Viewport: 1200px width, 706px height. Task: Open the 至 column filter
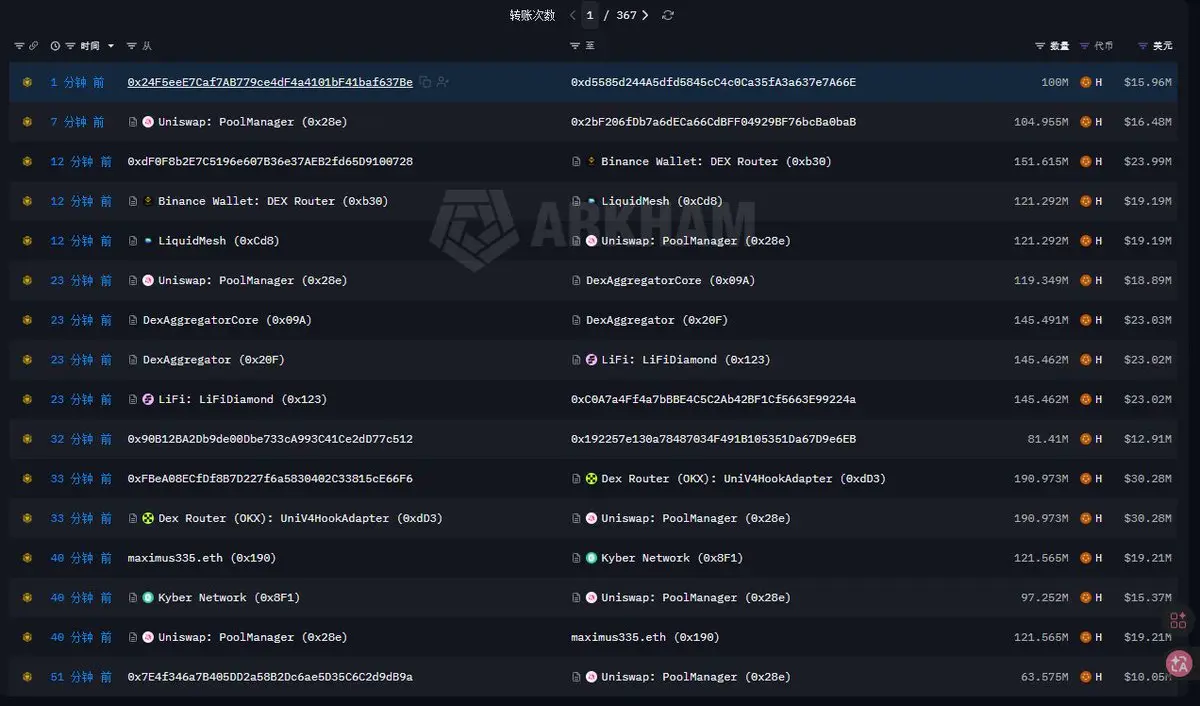point(575,46)
